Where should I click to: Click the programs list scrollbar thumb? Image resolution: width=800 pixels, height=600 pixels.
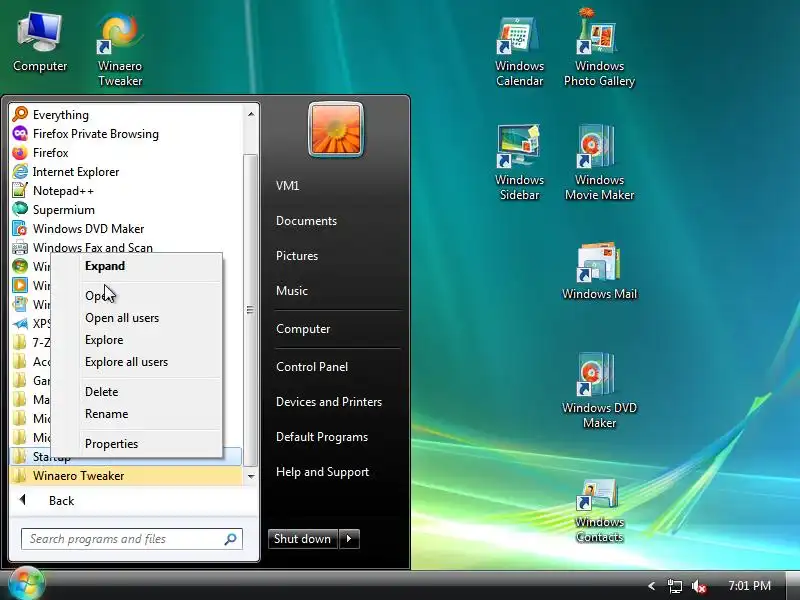pos(250,310)
